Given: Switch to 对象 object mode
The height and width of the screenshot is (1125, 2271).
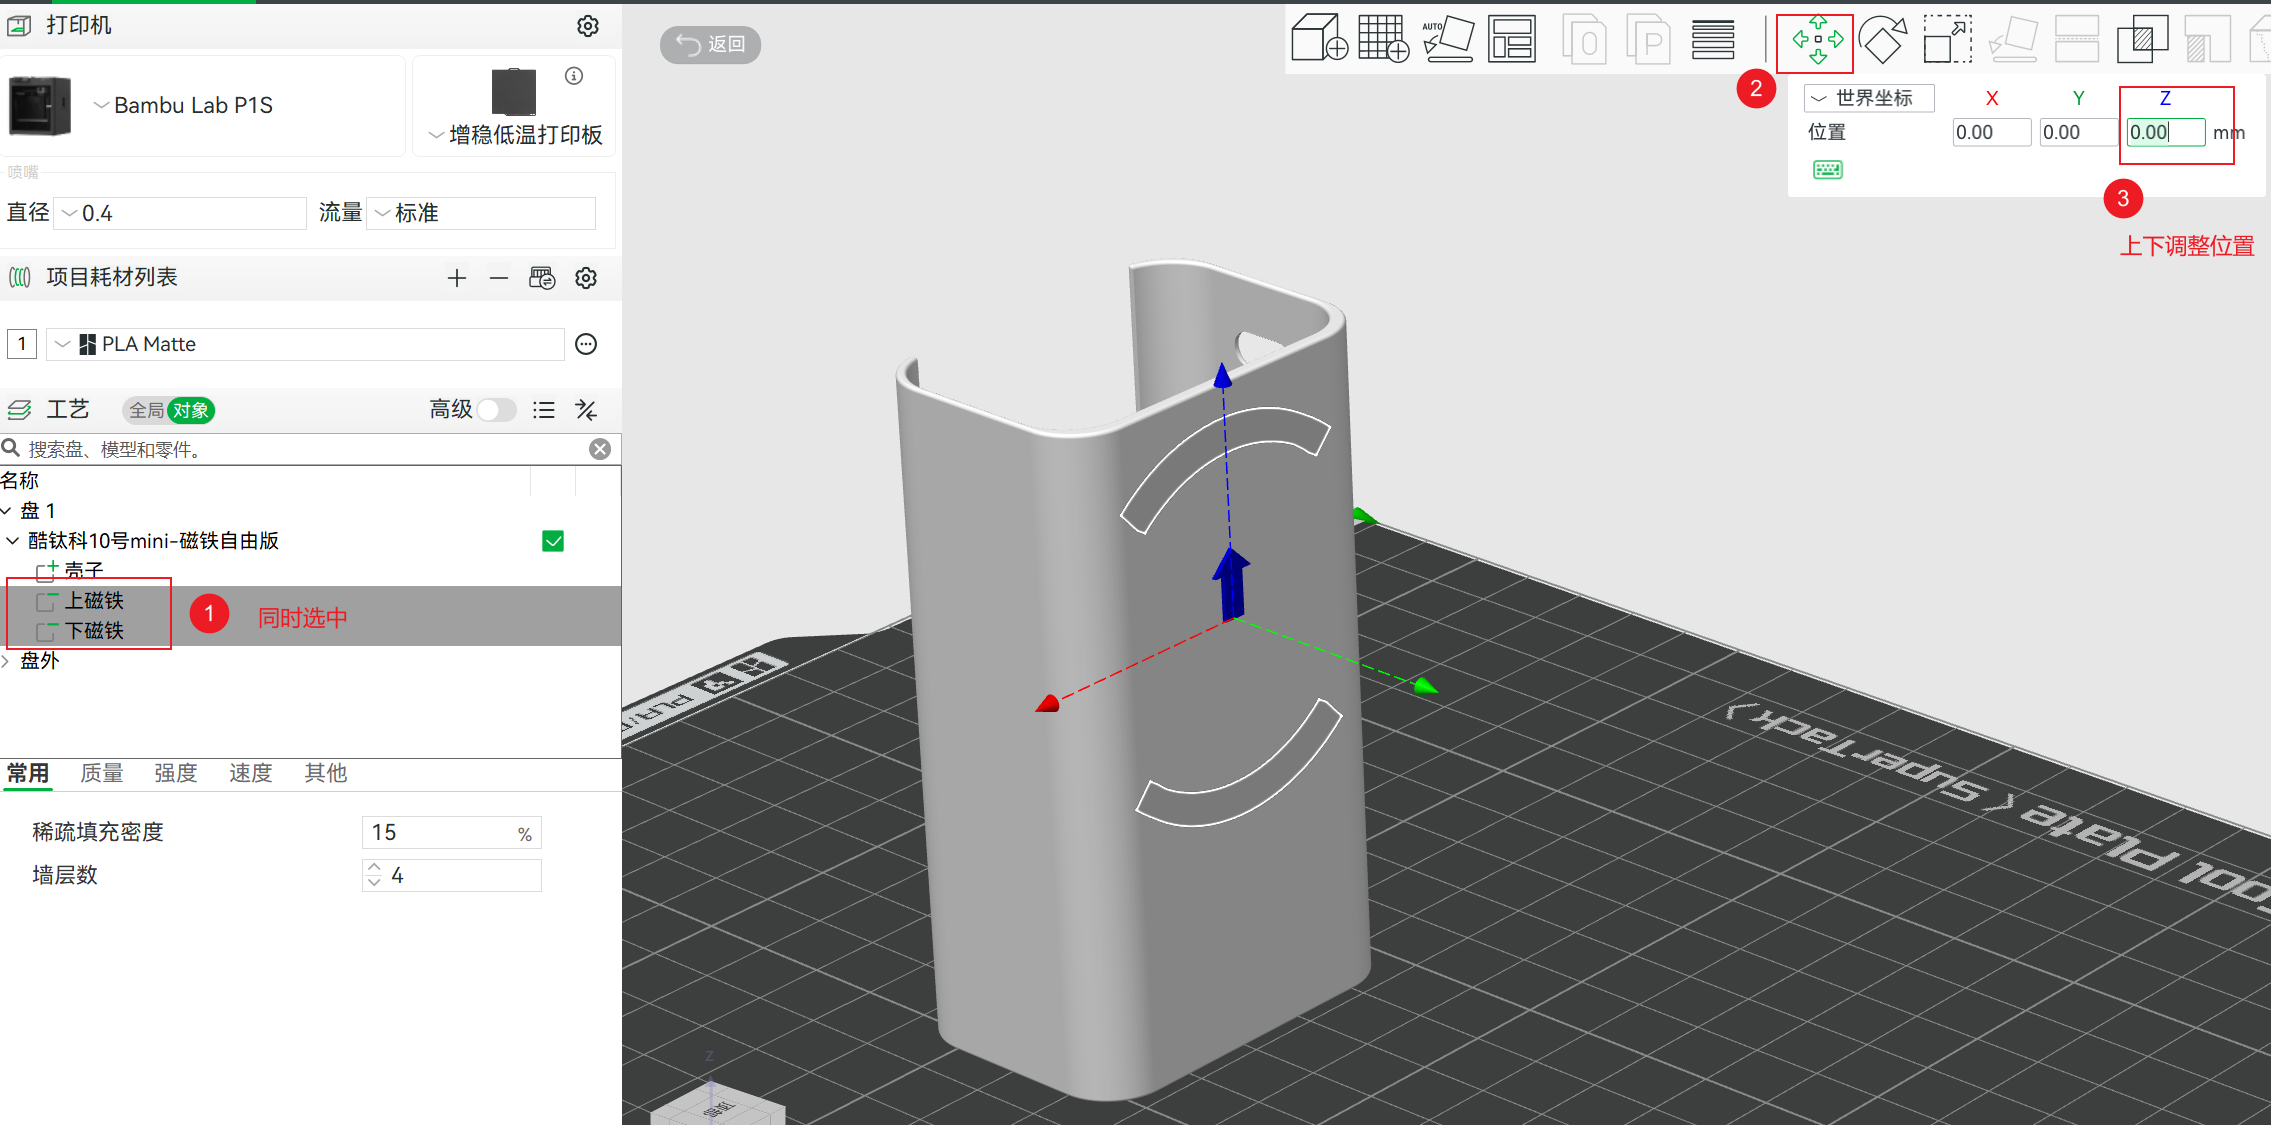Looking at the screenshot, I should click(191, 410).
